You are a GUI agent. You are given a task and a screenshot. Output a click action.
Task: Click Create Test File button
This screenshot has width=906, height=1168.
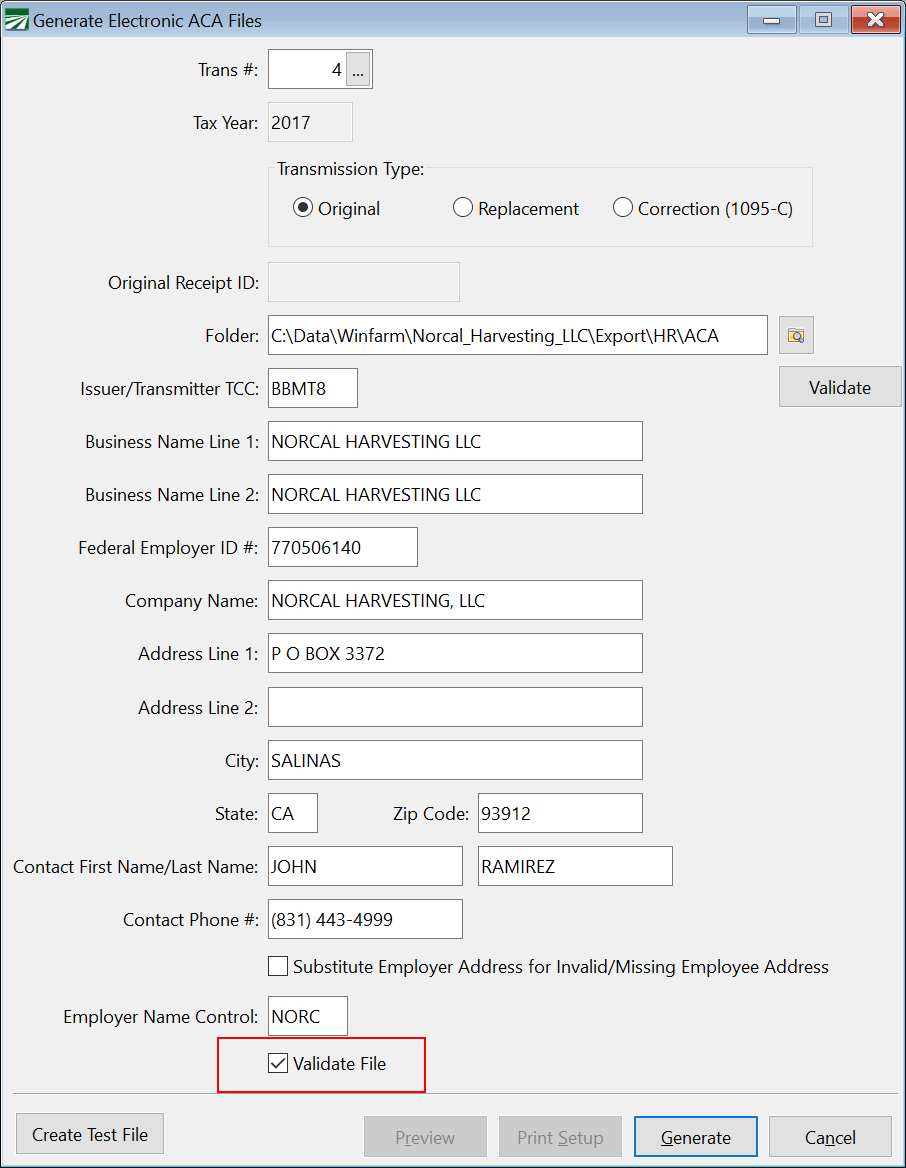tap(90, 1134)
